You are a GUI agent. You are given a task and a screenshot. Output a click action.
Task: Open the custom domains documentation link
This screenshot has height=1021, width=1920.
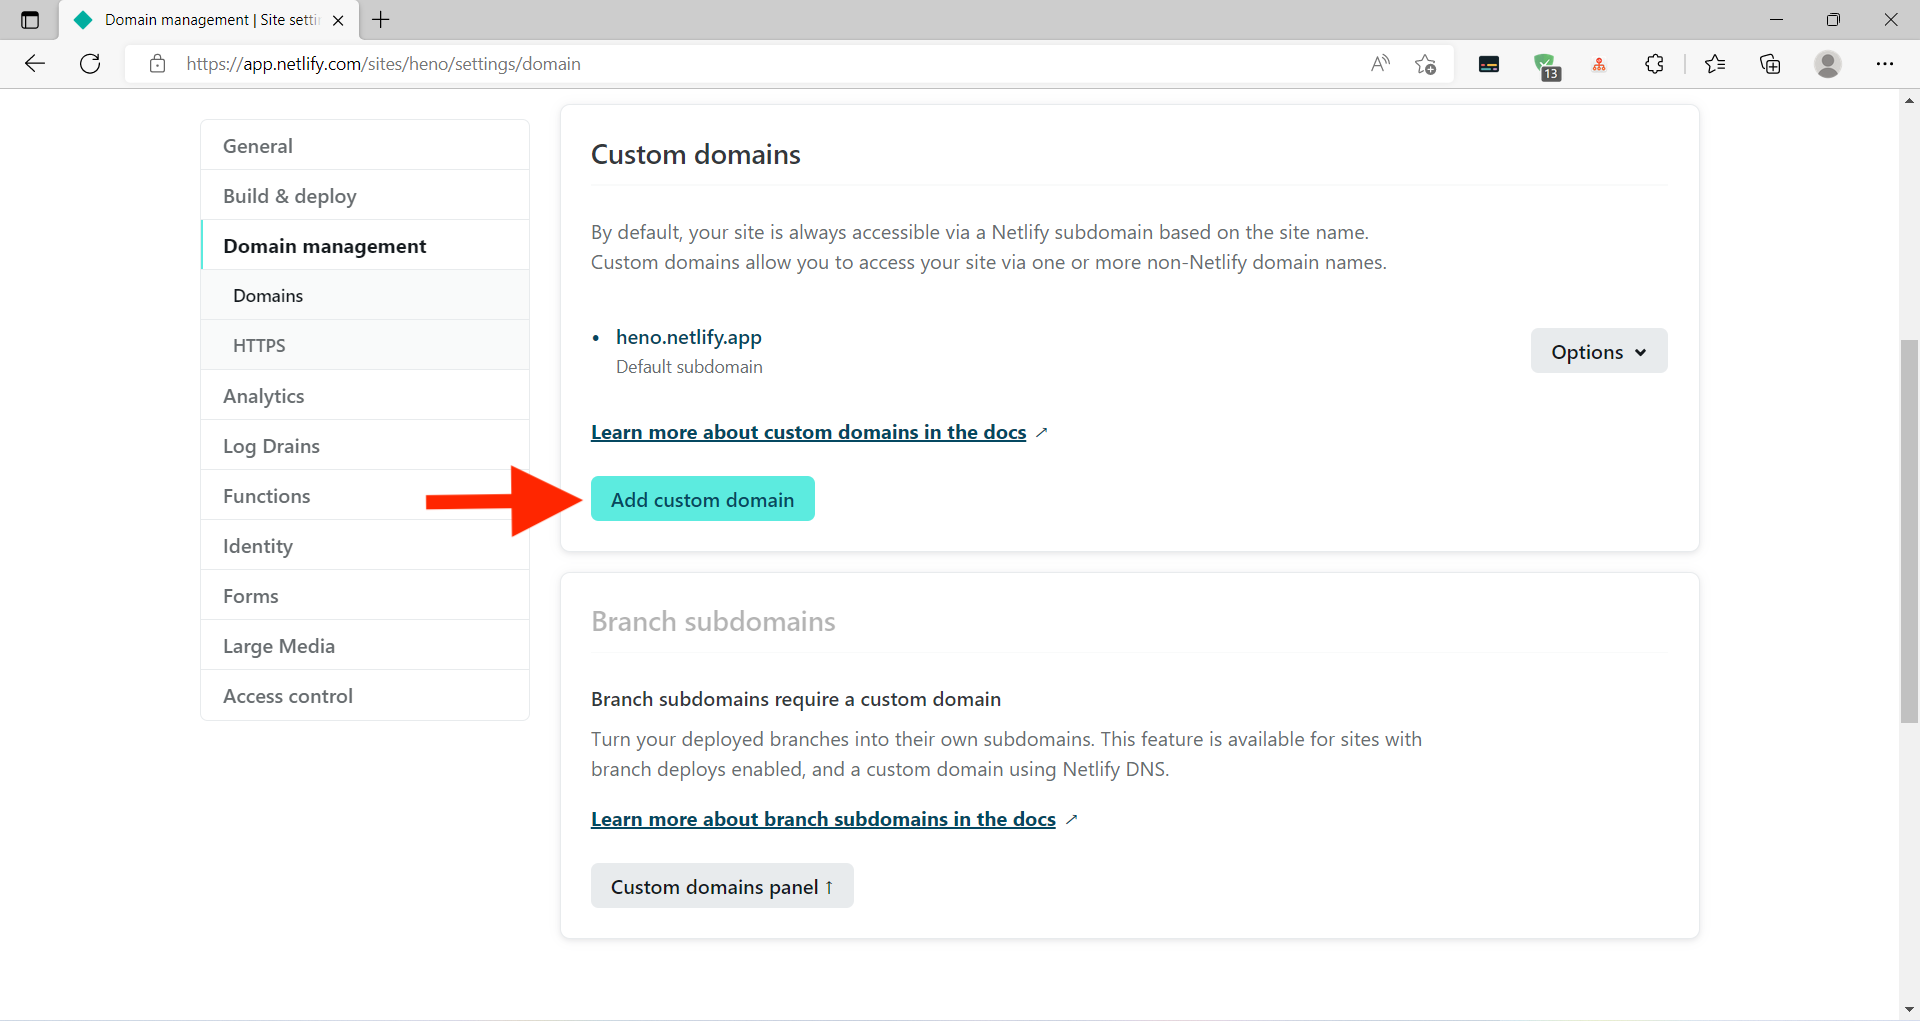[809, 432]
